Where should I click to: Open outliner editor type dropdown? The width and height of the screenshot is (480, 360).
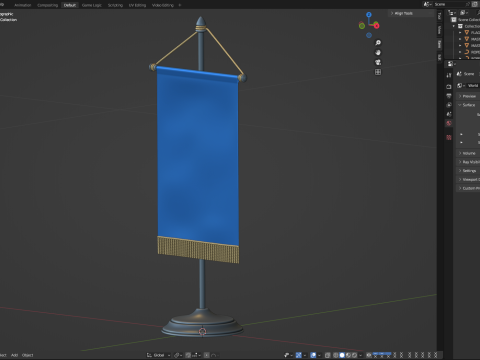pos(452,13)
